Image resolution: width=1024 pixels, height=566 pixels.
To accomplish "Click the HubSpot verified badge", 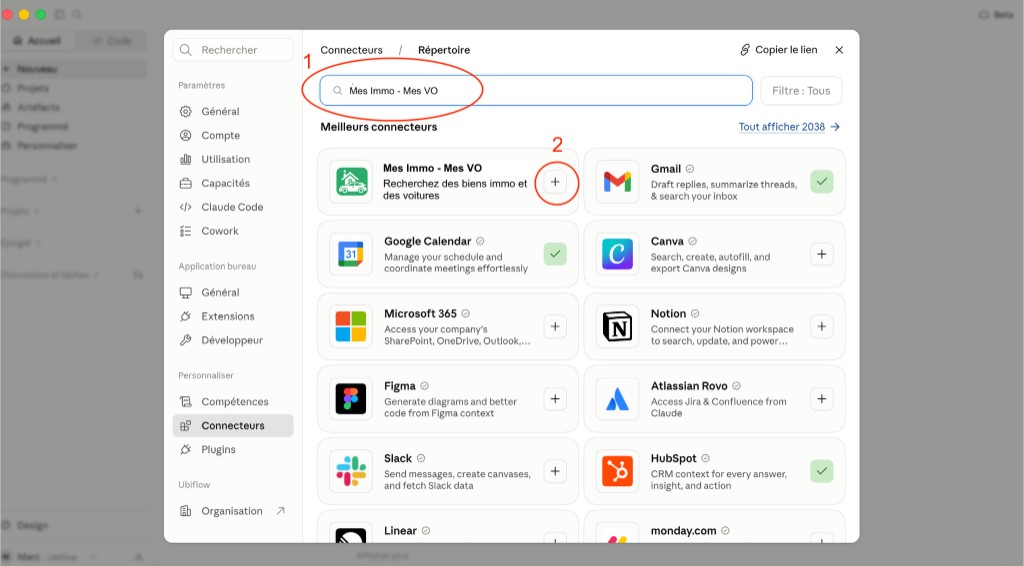I will pos(705,459).
